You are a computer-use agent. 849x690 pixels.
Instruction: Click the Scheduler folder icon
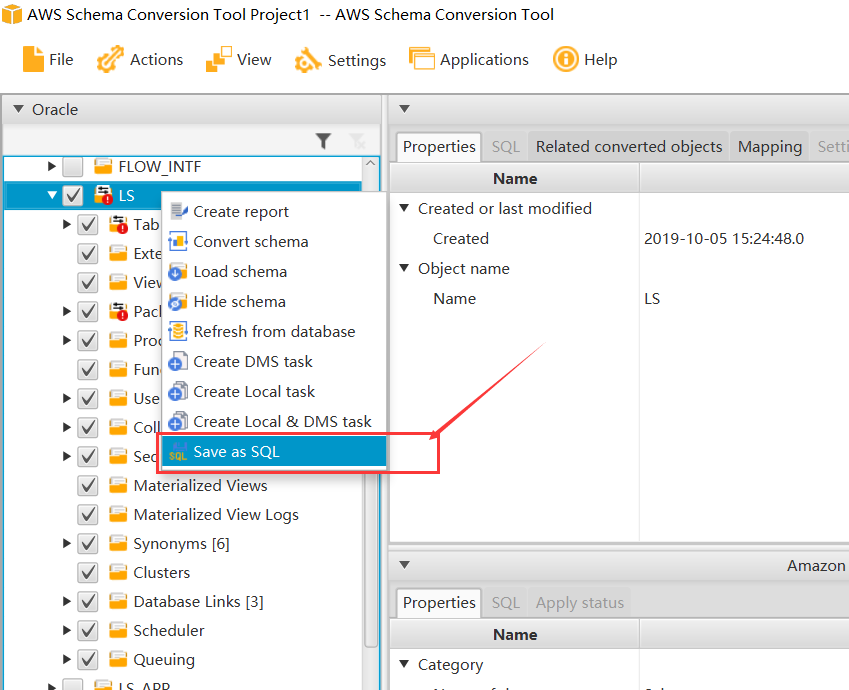118,630
